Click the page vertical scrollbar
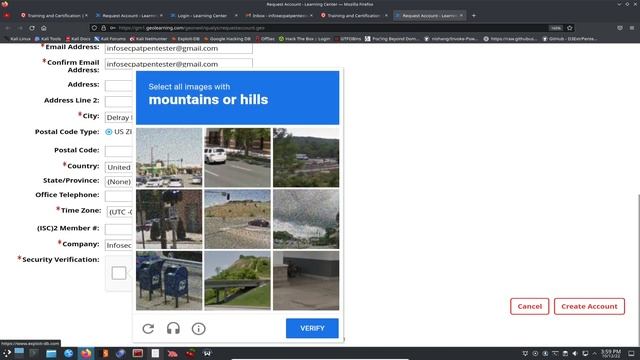Screen dimensions: 640x360 tap(638, 269)
